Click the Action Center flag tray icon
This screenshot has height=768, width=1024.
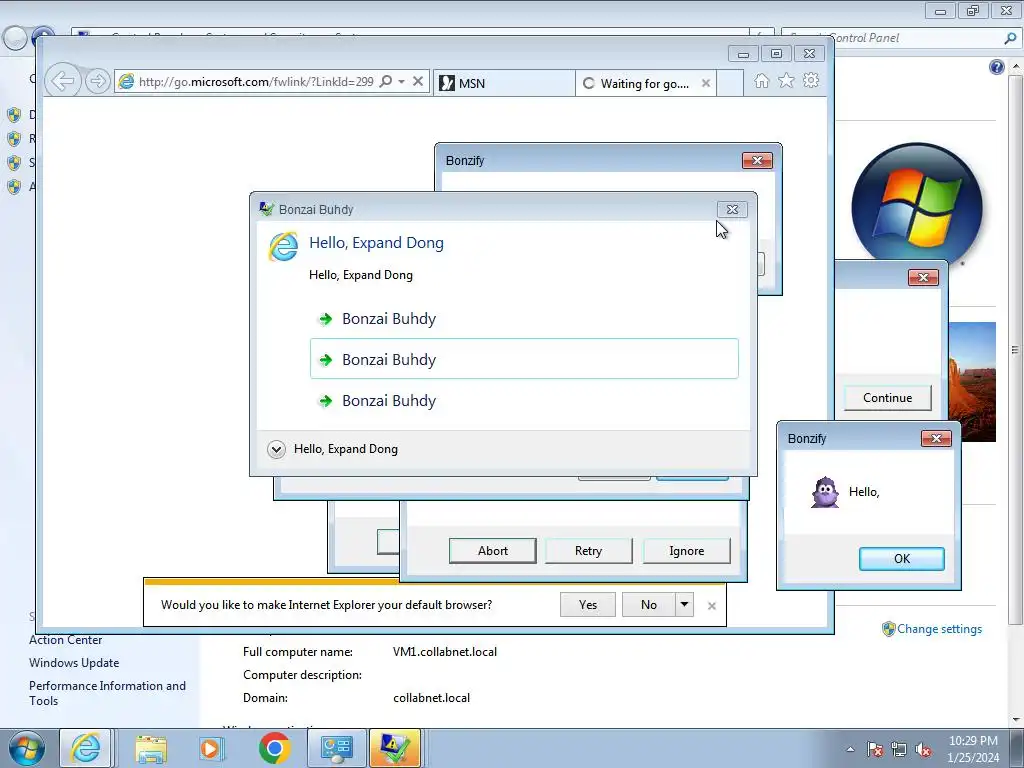pyautogui.click(x=874, y=750)
